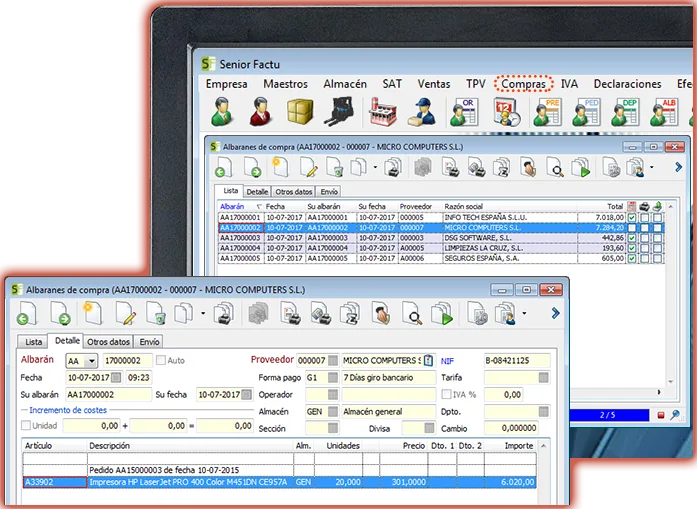Open the PRE presupuestos icon
This screenshot has height=509, width=697.
[x=547, y=112]
